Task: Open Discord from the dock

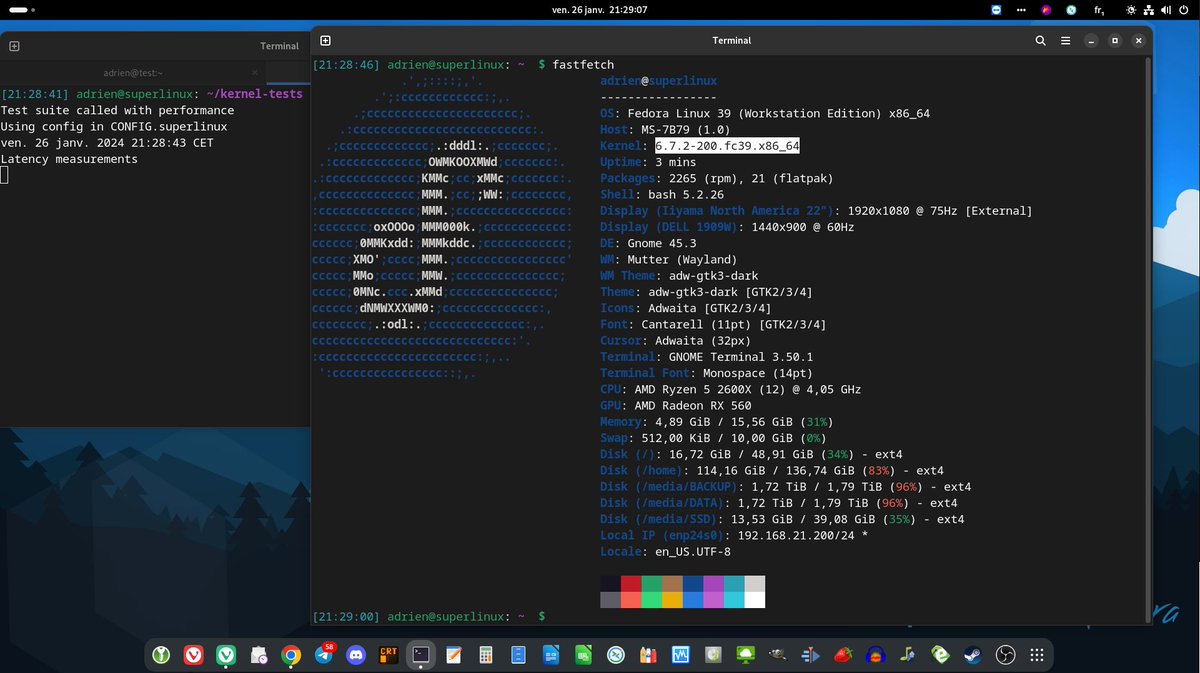Action: (355, 655)
